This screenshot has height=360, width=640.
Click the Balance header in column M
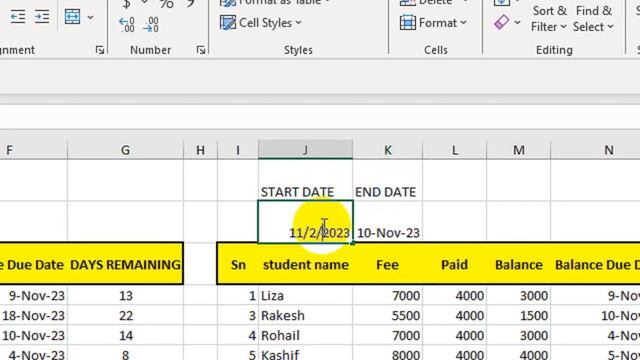pyautogui.click(x=518, y=264)
